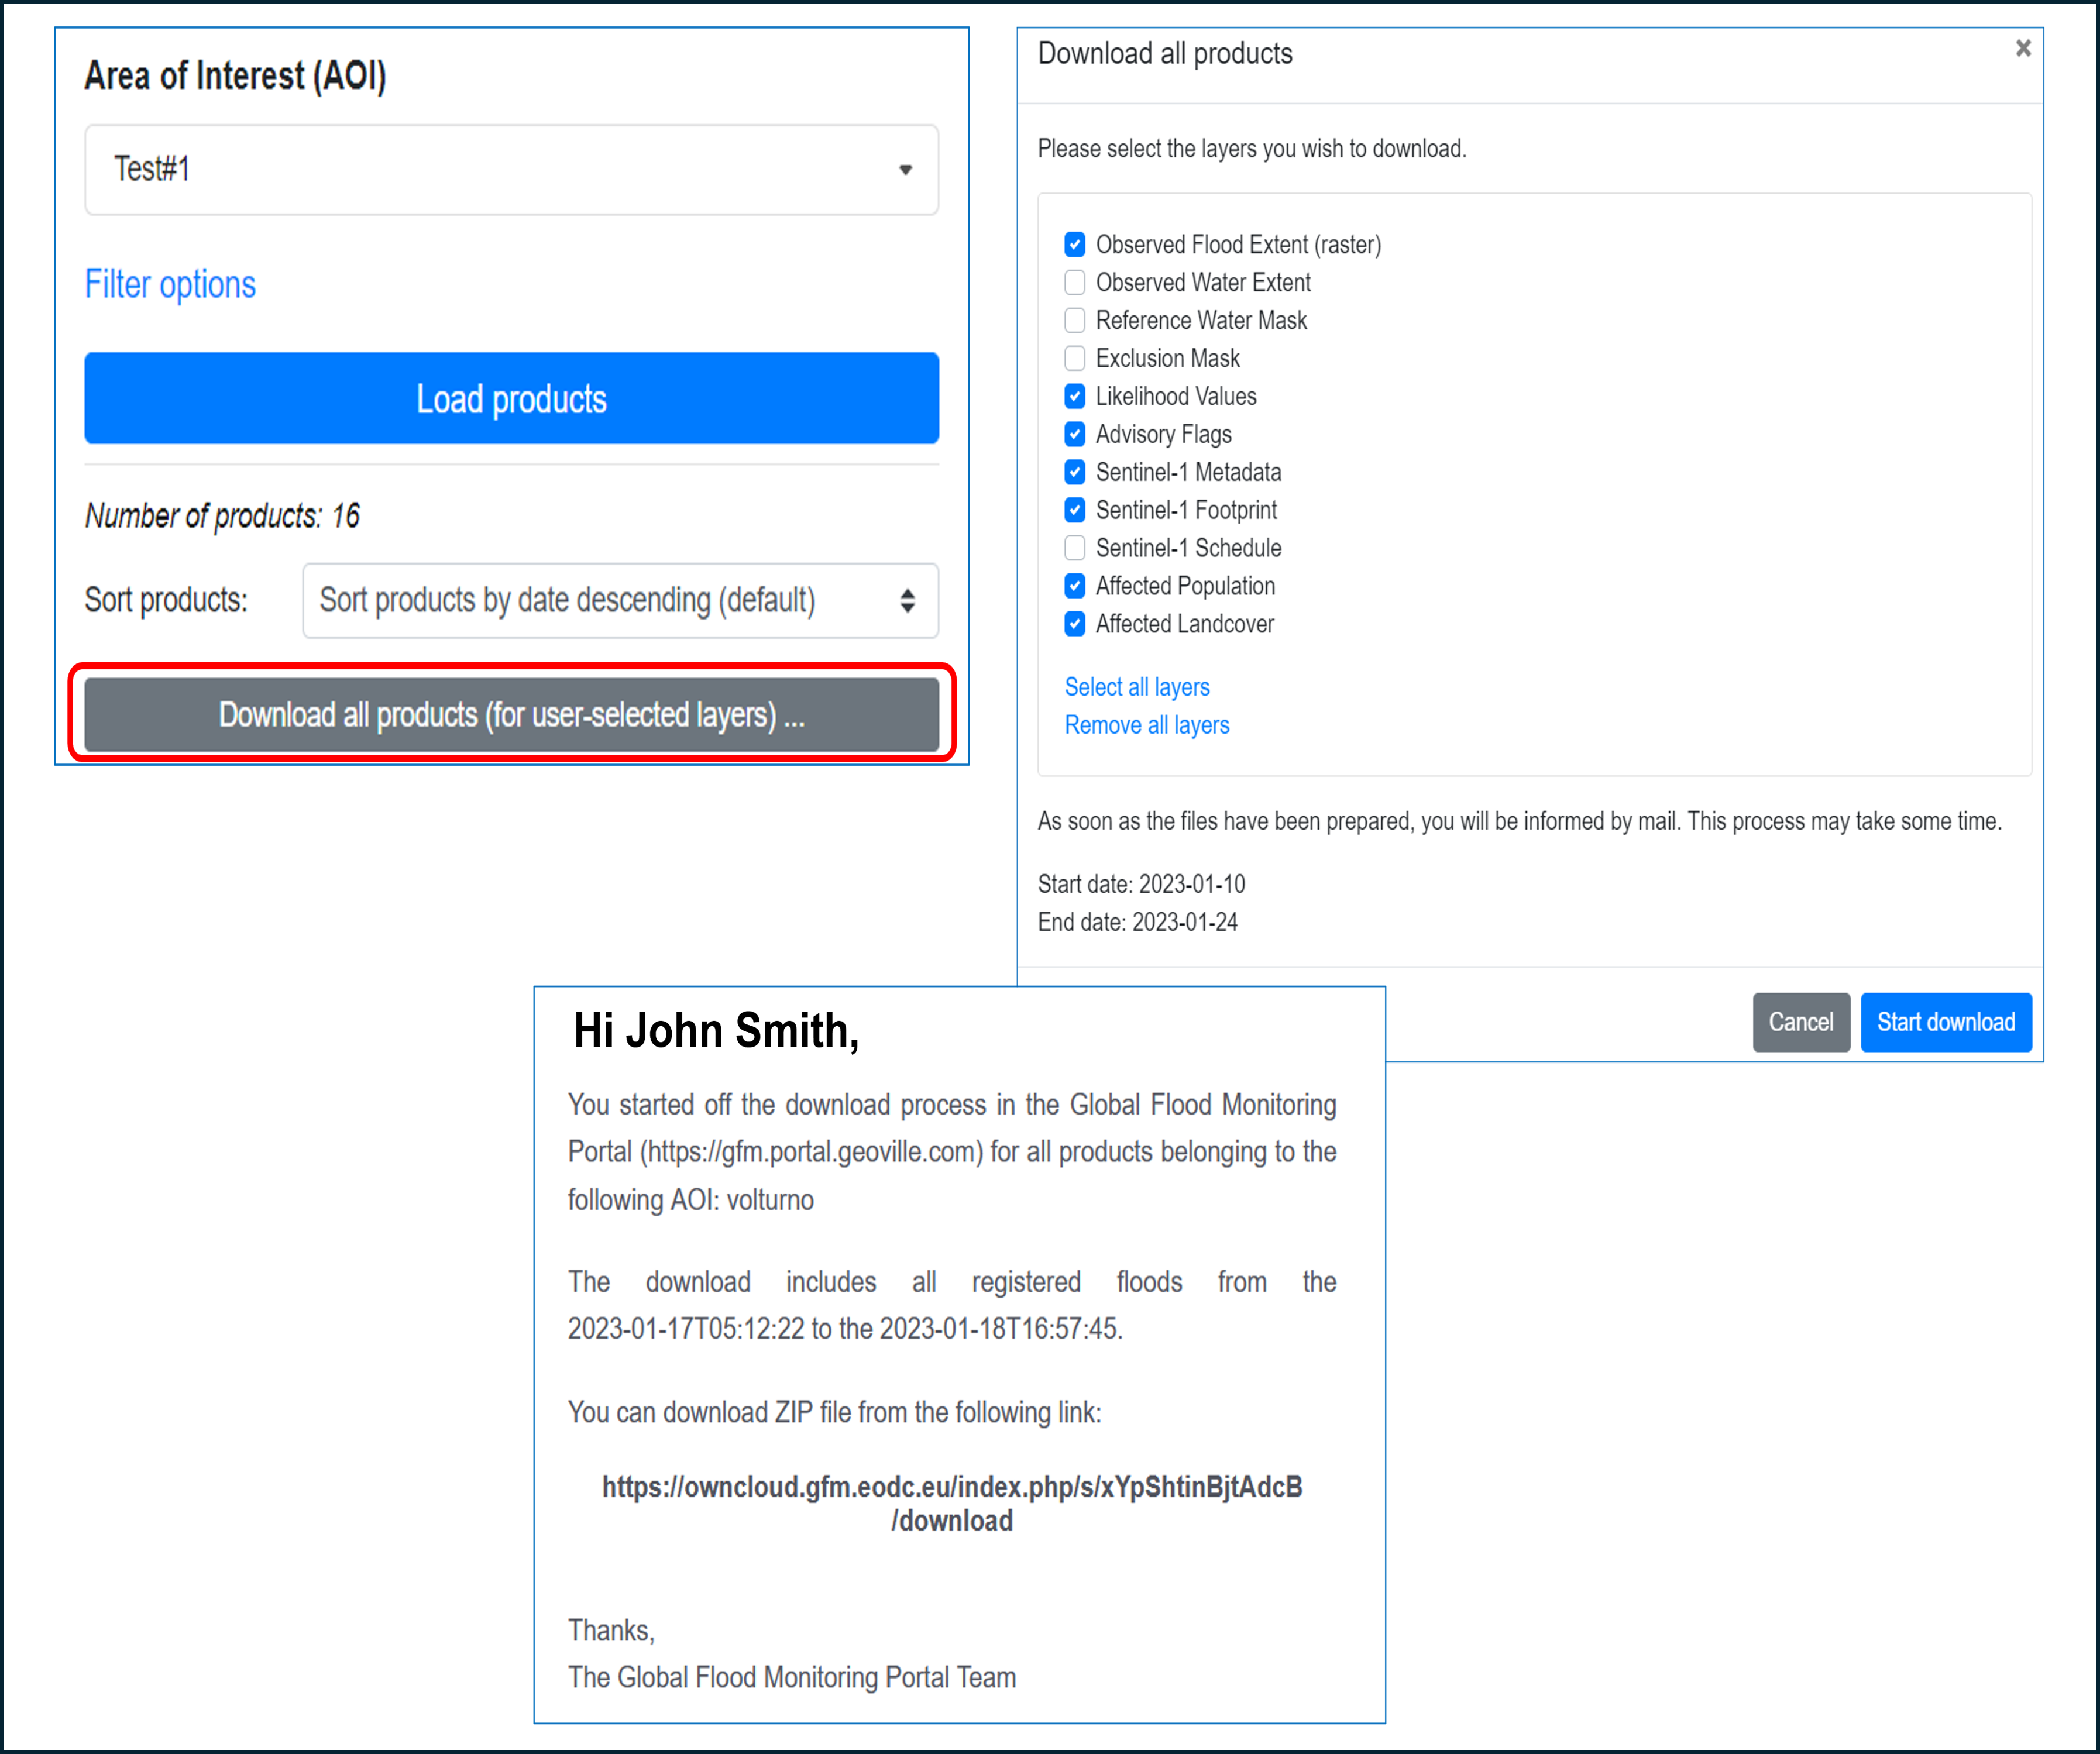Click the Remove all layers link
This screenshot has height=1754, width=2100.
pos(1147,725)
